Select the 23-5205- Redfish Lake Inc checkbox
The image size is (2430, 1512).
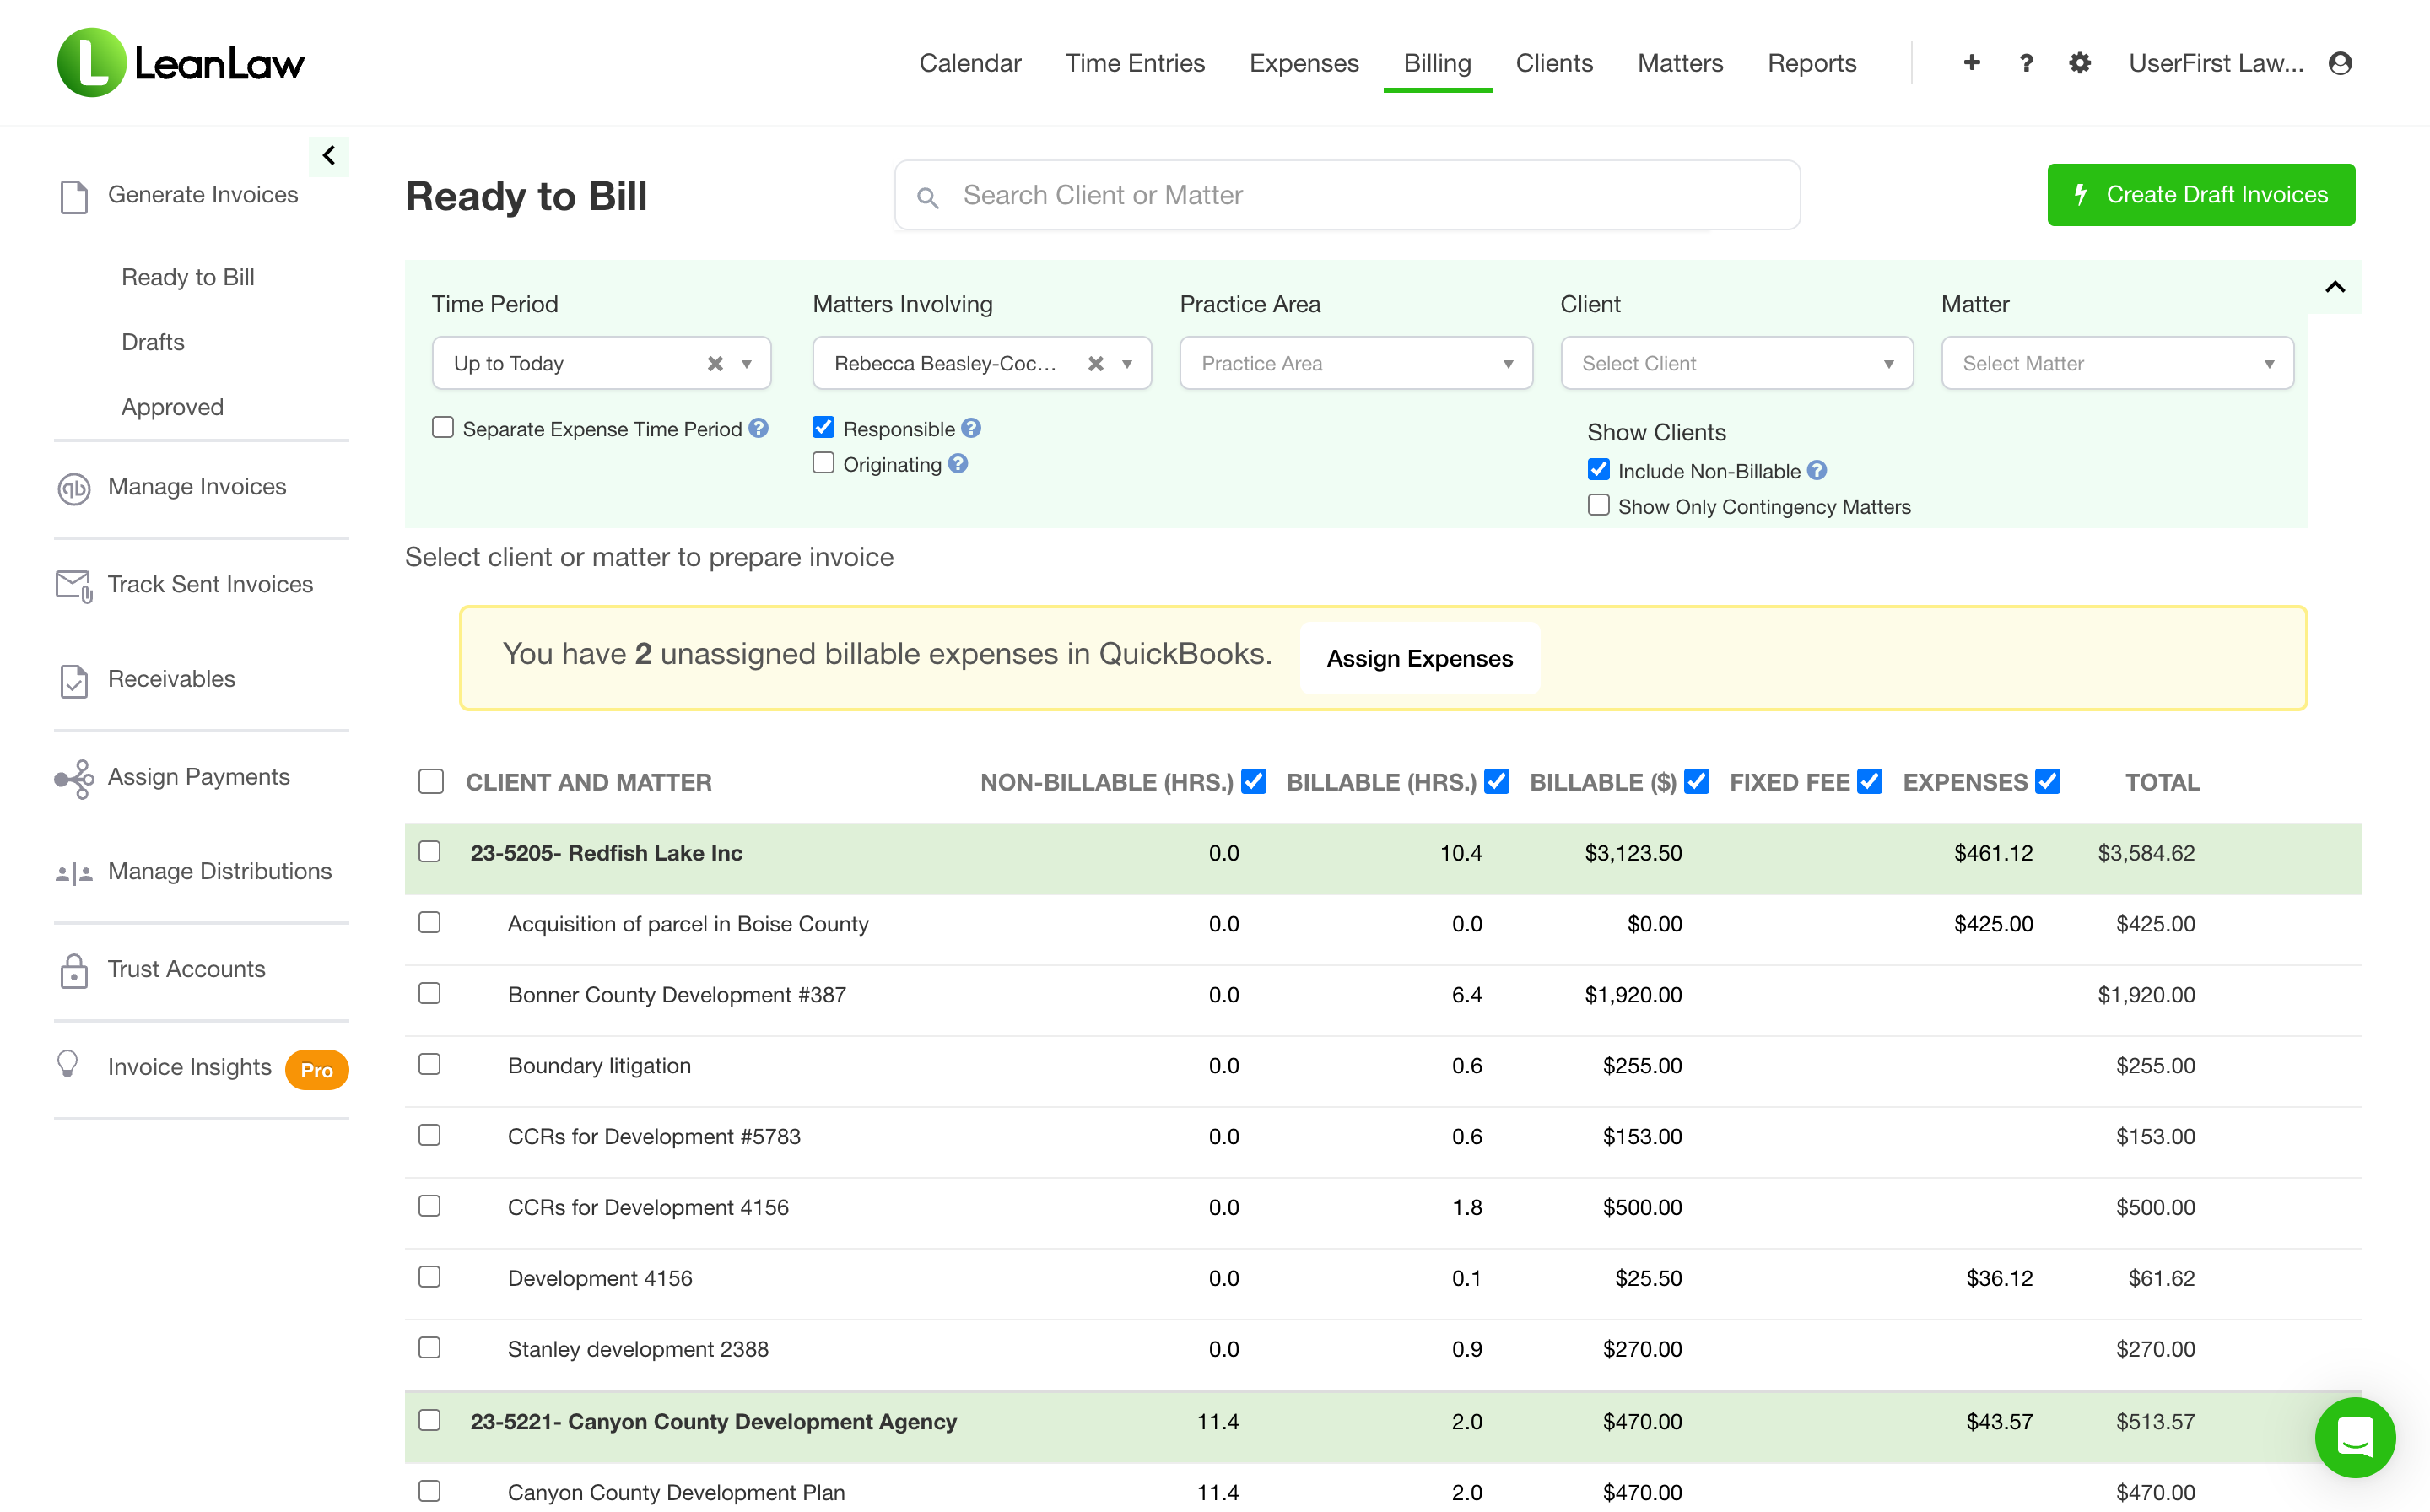click(x=430, y=852)
